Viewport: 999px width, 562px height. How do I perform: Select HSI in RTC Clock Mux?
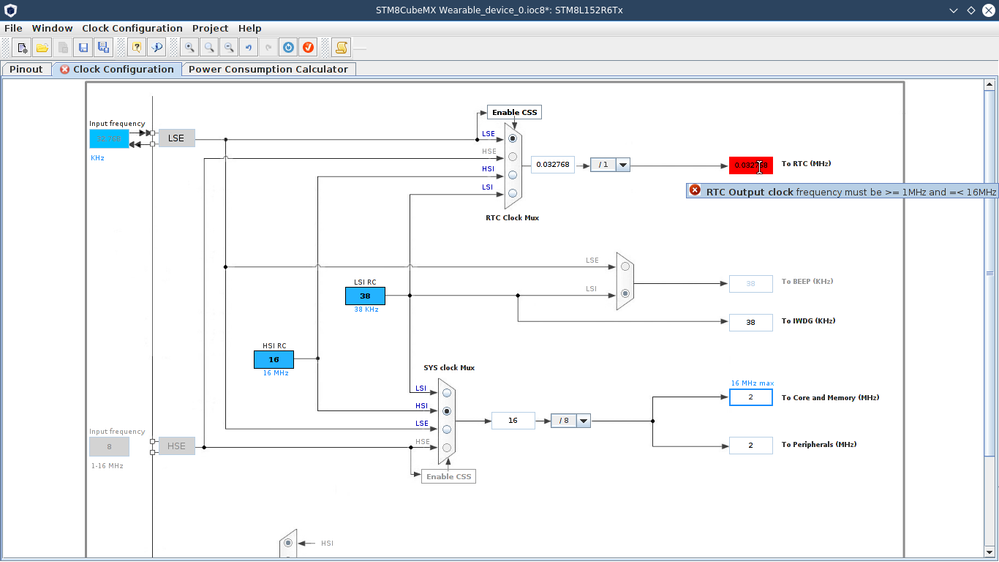coord(513,175)
